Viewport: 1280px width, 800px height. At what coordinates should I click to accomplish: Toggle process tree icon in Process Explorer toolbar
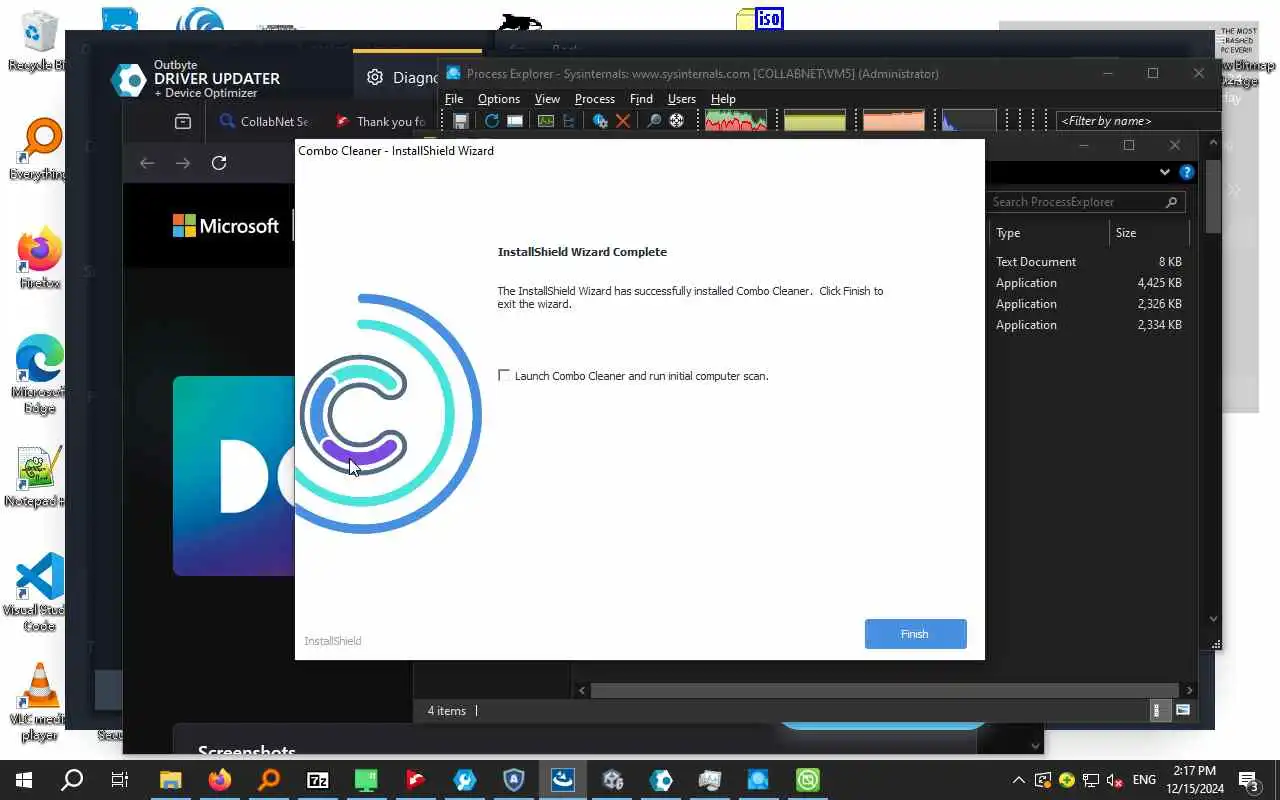(x=569, y=121)
